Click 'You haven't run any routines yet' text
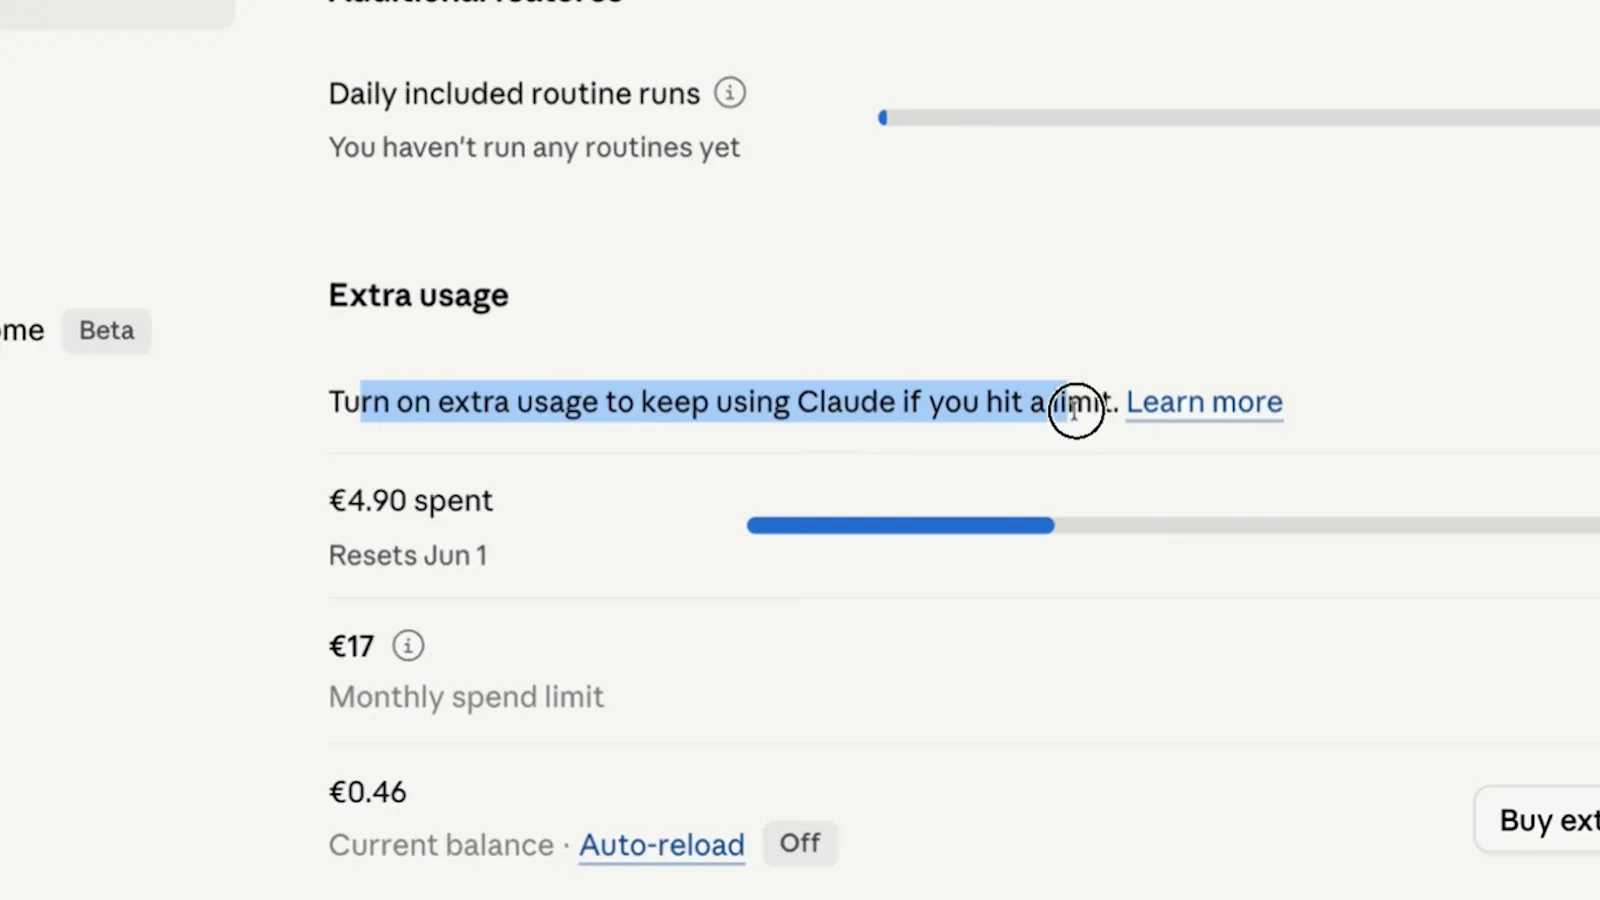This screenshot has height=900, width=1600. coord(534,148)
